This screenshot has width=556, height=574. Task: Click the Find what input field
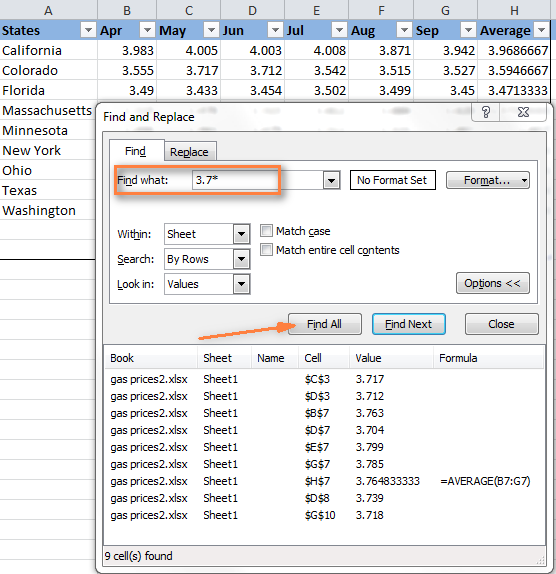coord(258,180)
